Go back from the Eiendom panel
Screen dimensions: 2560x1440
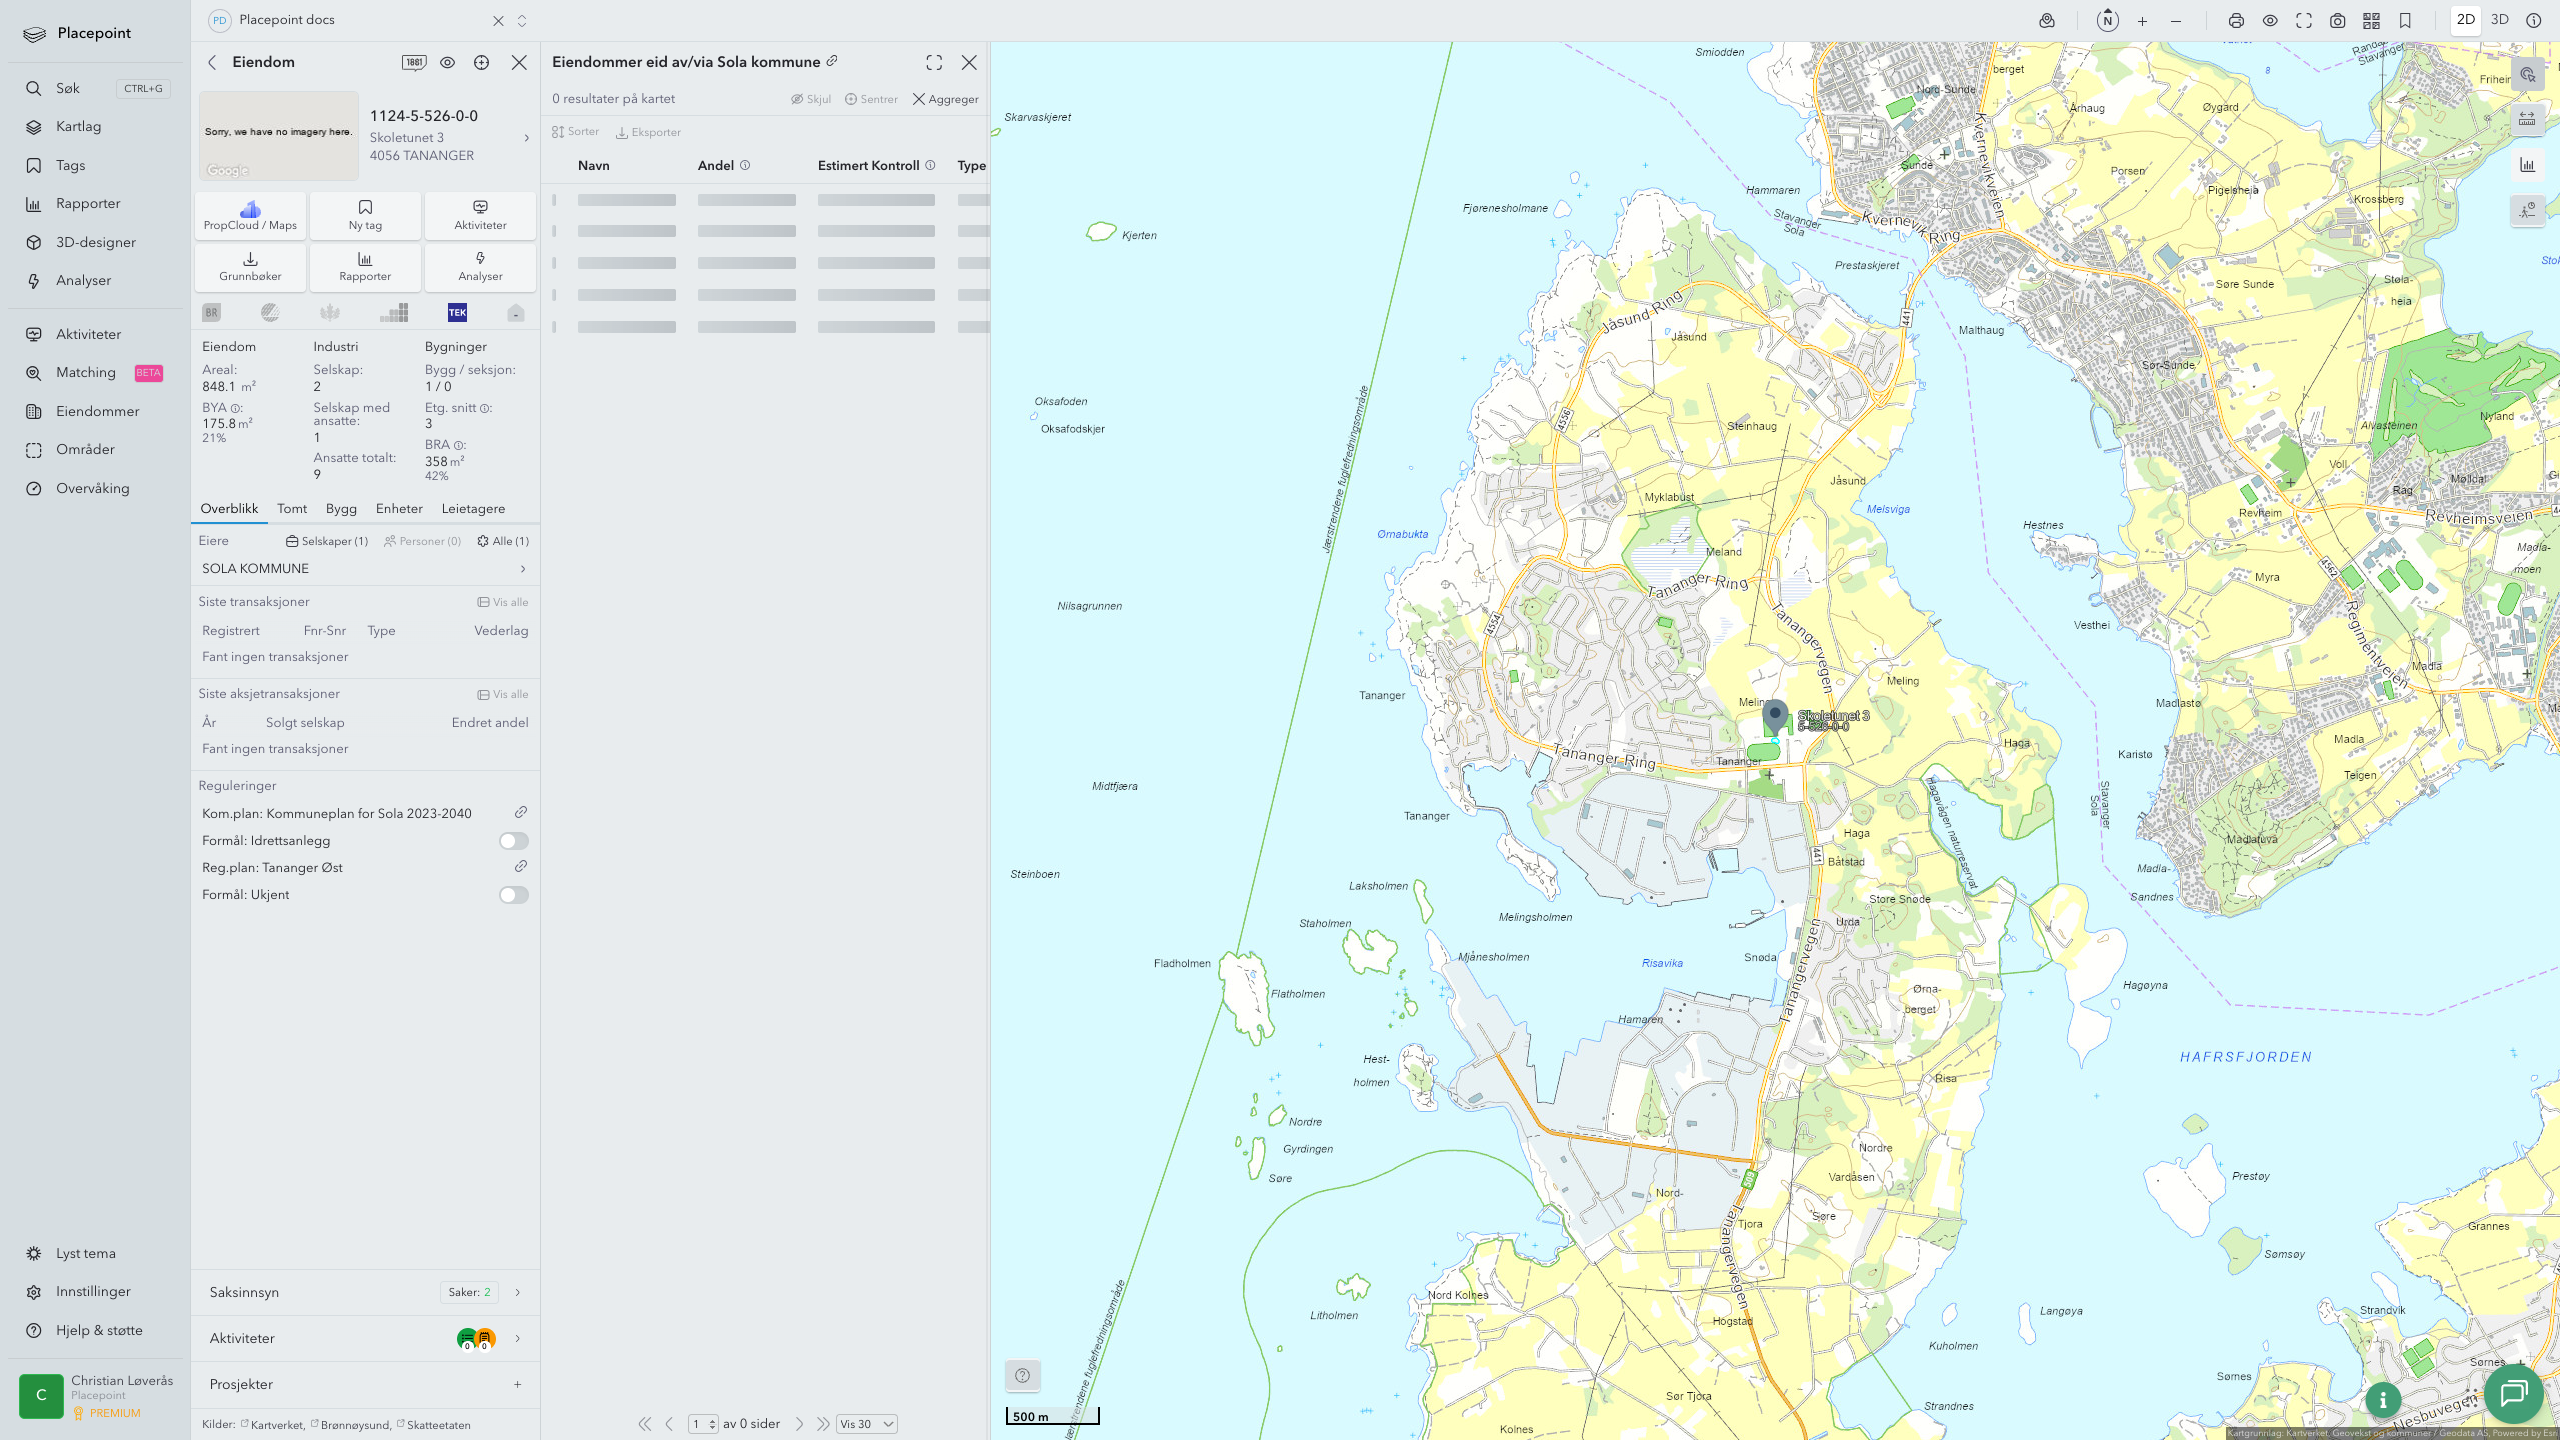pos(212,62)
